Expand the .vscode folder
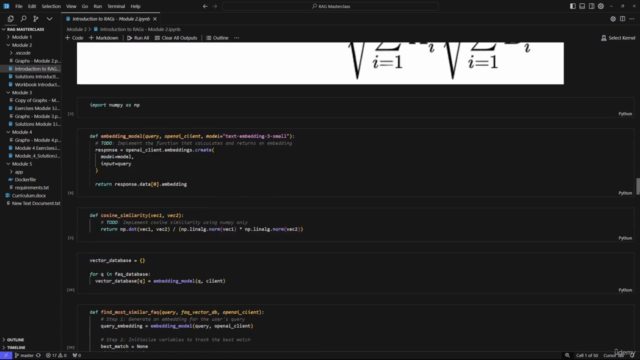640x360 pixels. coord(22,53)
